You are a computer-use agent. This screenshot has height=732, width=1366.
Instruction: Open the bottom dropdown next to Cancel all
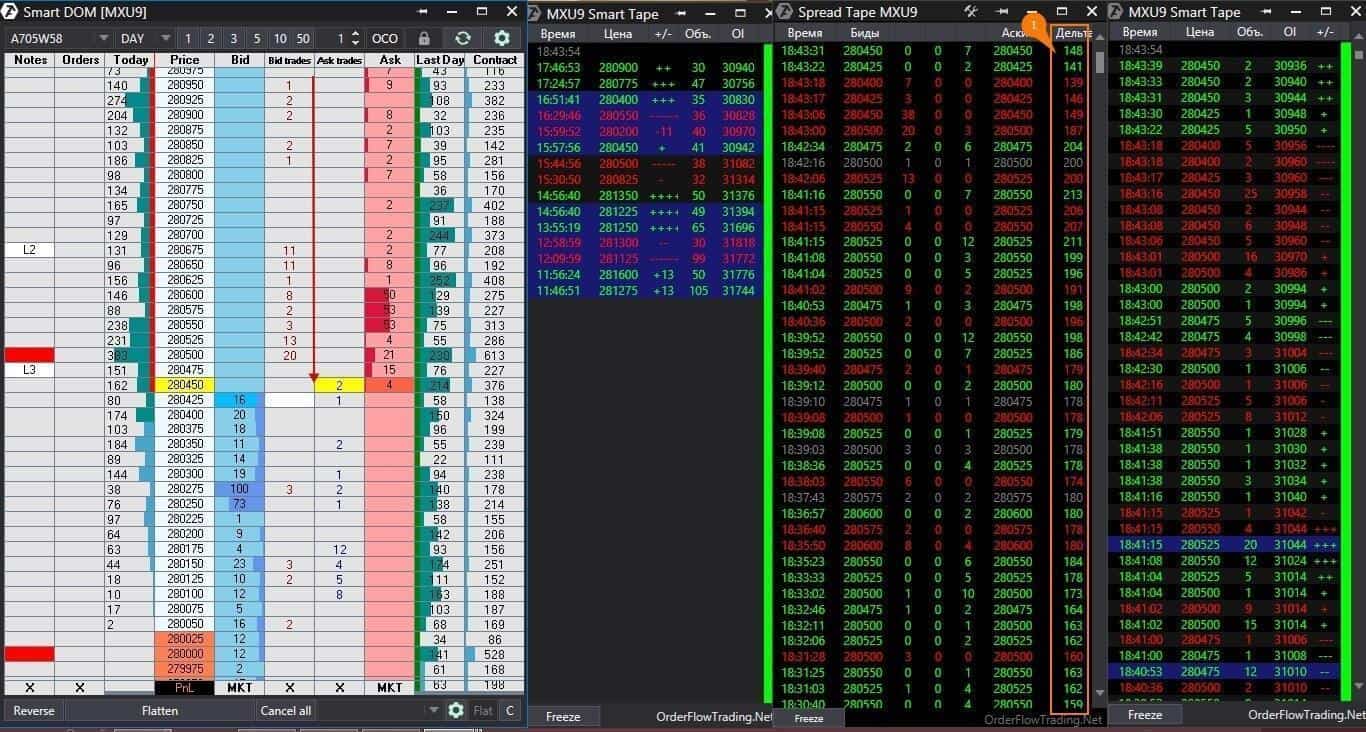pos(432,710)
